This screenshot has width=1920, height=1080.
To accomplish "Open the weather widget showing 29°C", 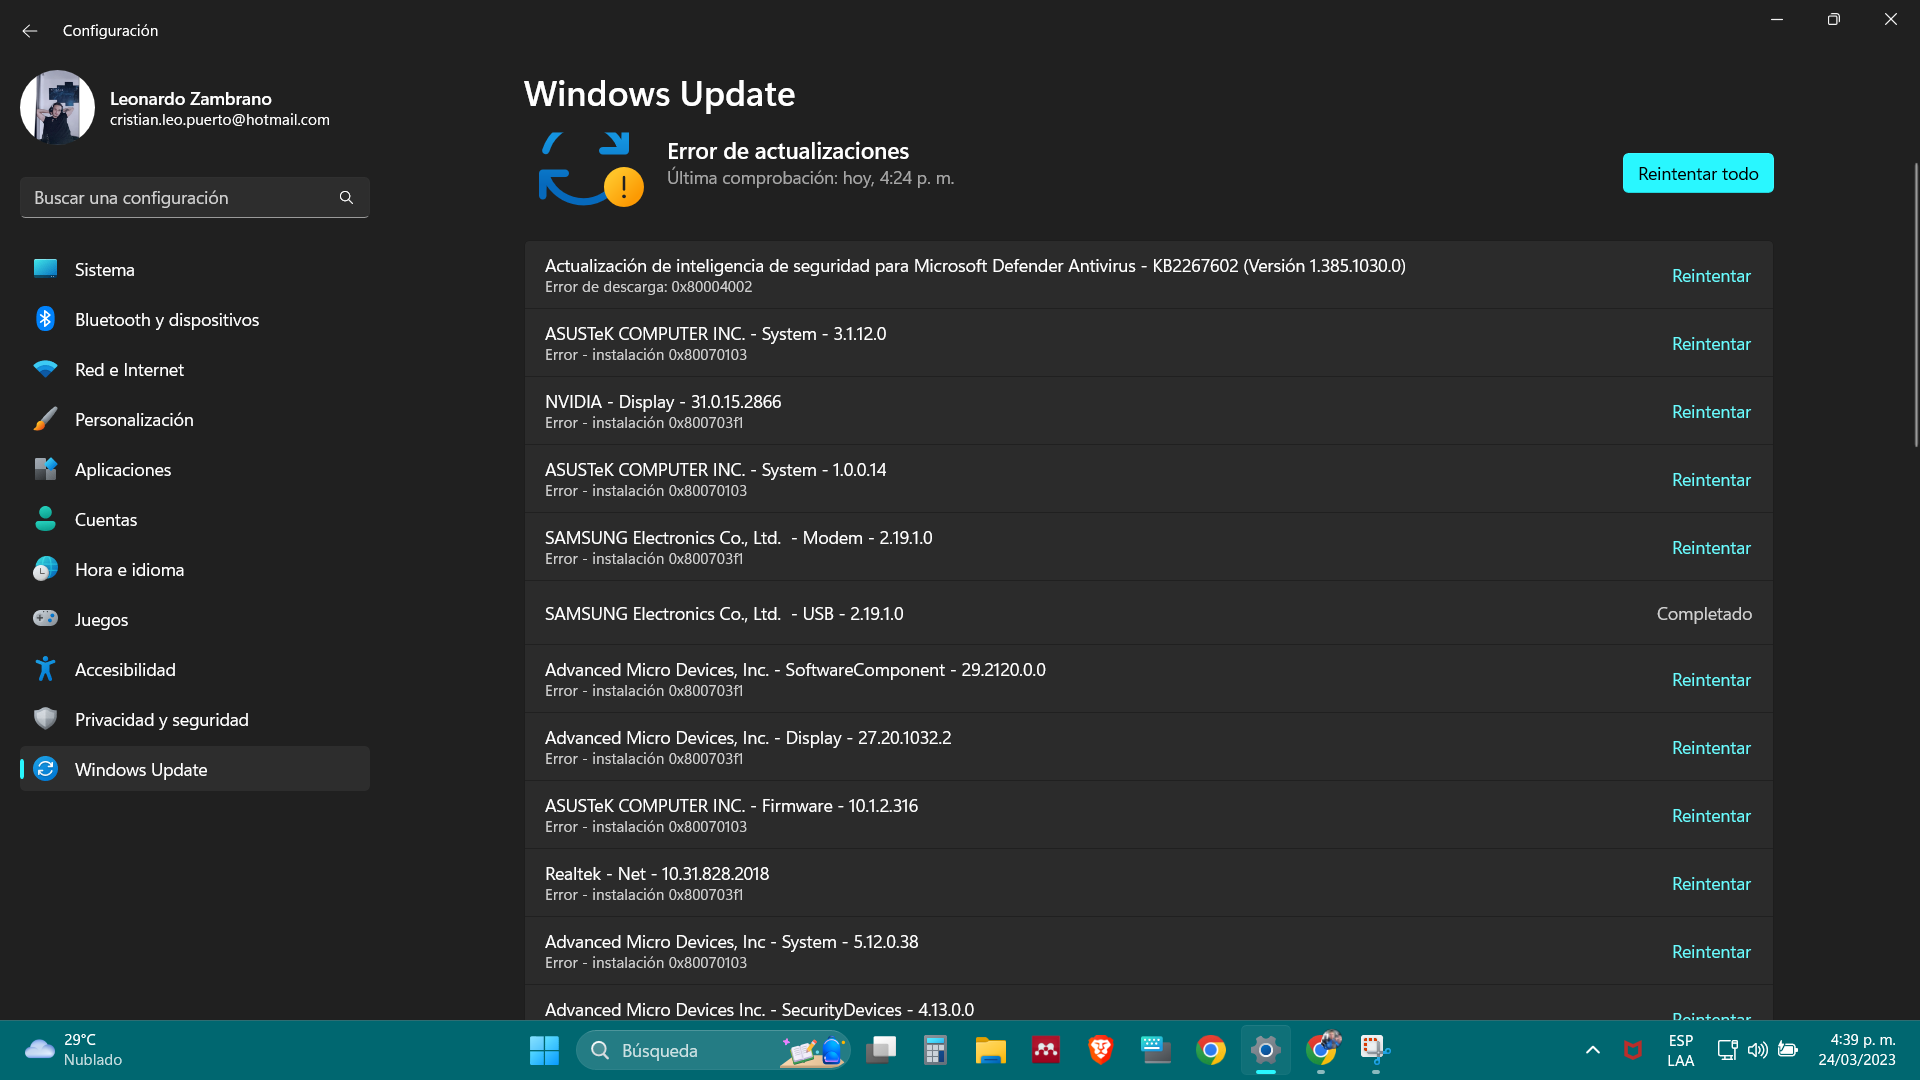I will pyautogui.click(x=75, y=1050).
